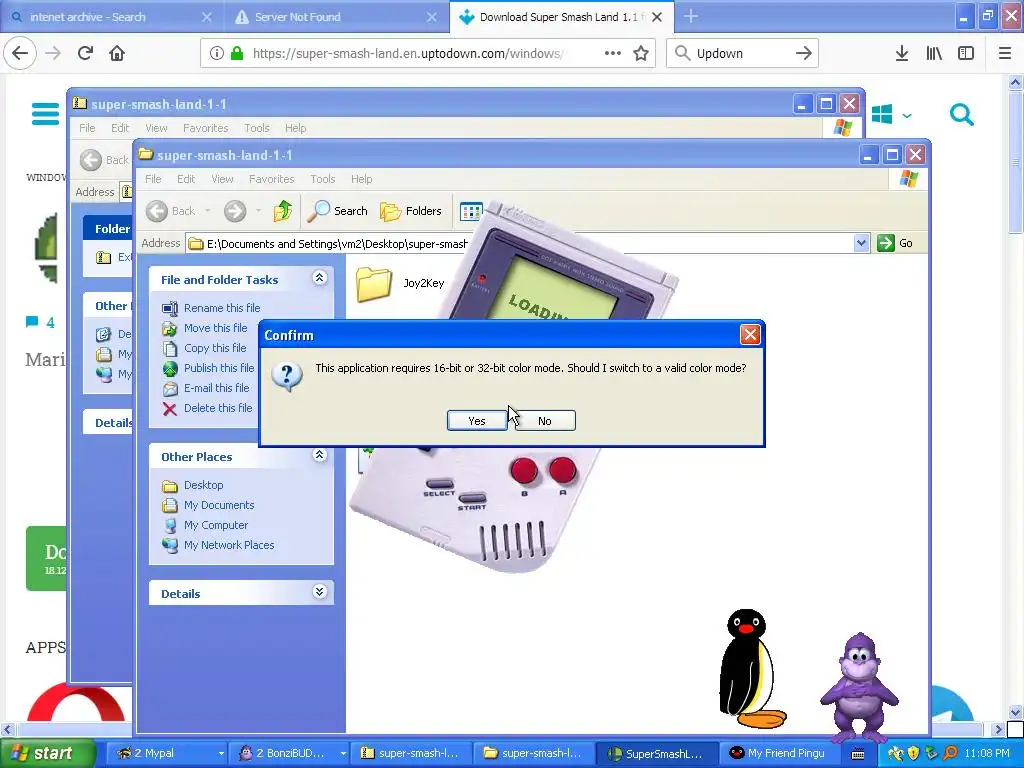The width and height of the screenshot is (1024, 768).
Task: Open the browser hamburger menu
Action: tap(1004, 54)
